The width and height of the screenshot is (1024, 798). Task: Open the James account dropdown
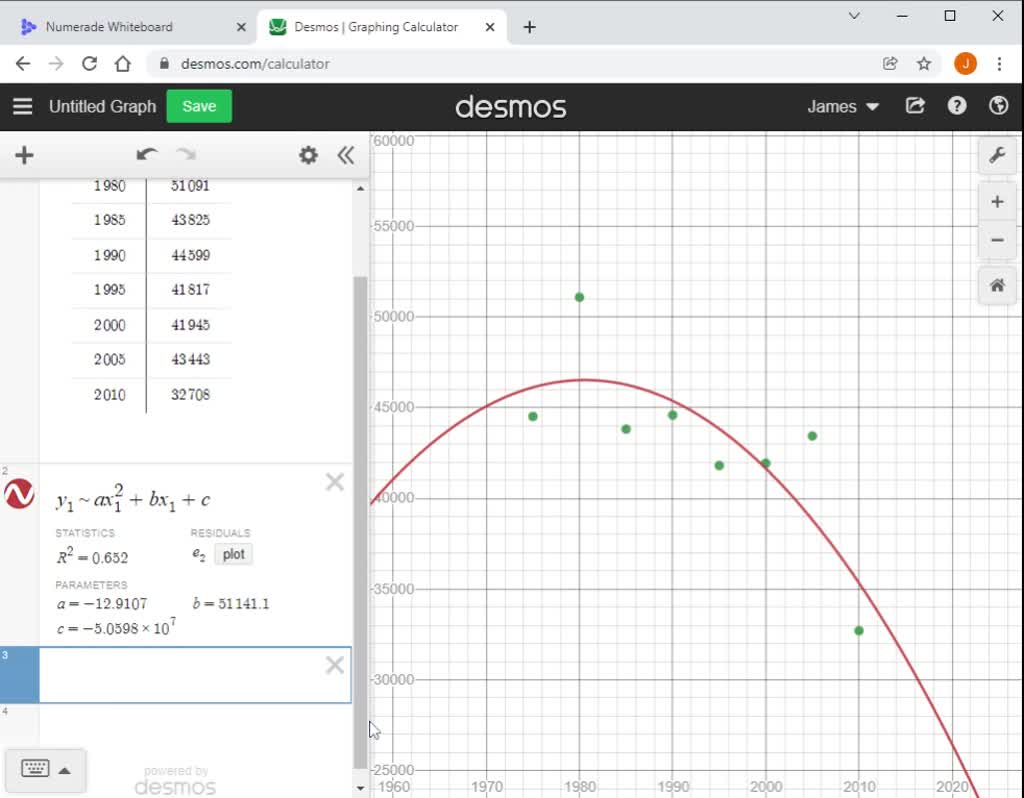pos(842,106)
